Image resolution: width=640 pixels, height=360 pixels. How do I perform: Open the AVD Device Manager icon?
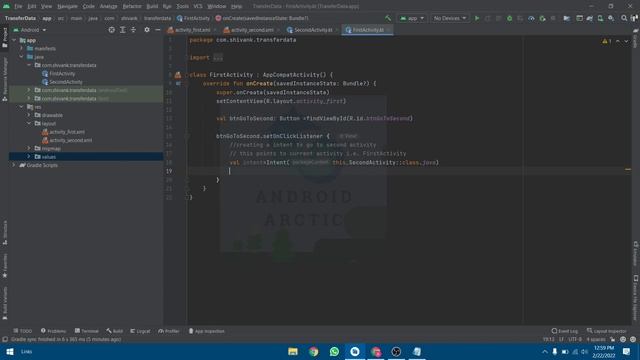coord(600,18)
